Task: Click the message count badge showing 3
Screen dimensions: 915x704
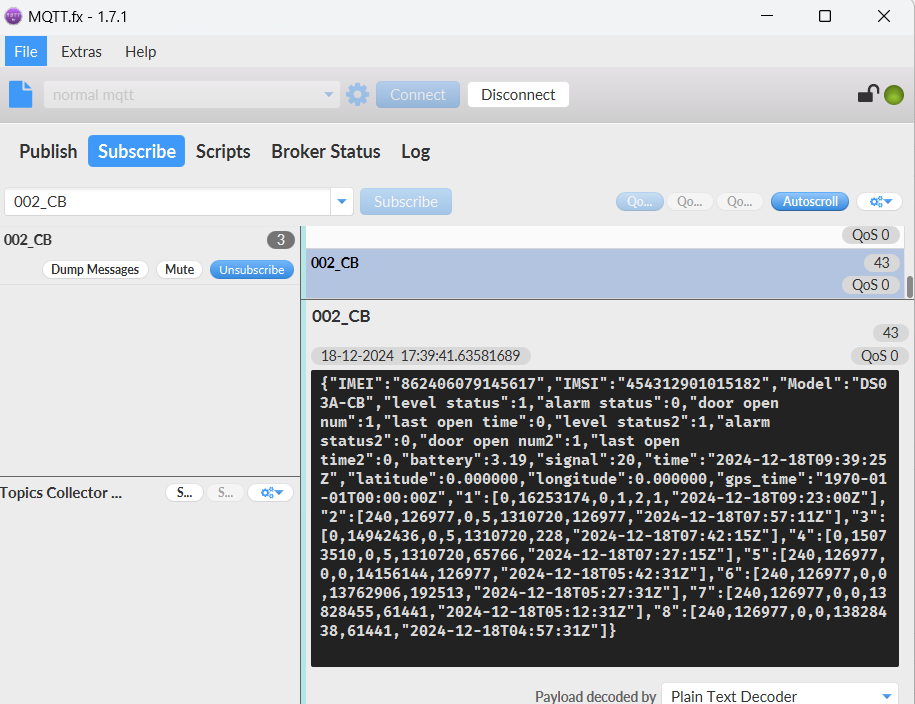Action: 281,240
